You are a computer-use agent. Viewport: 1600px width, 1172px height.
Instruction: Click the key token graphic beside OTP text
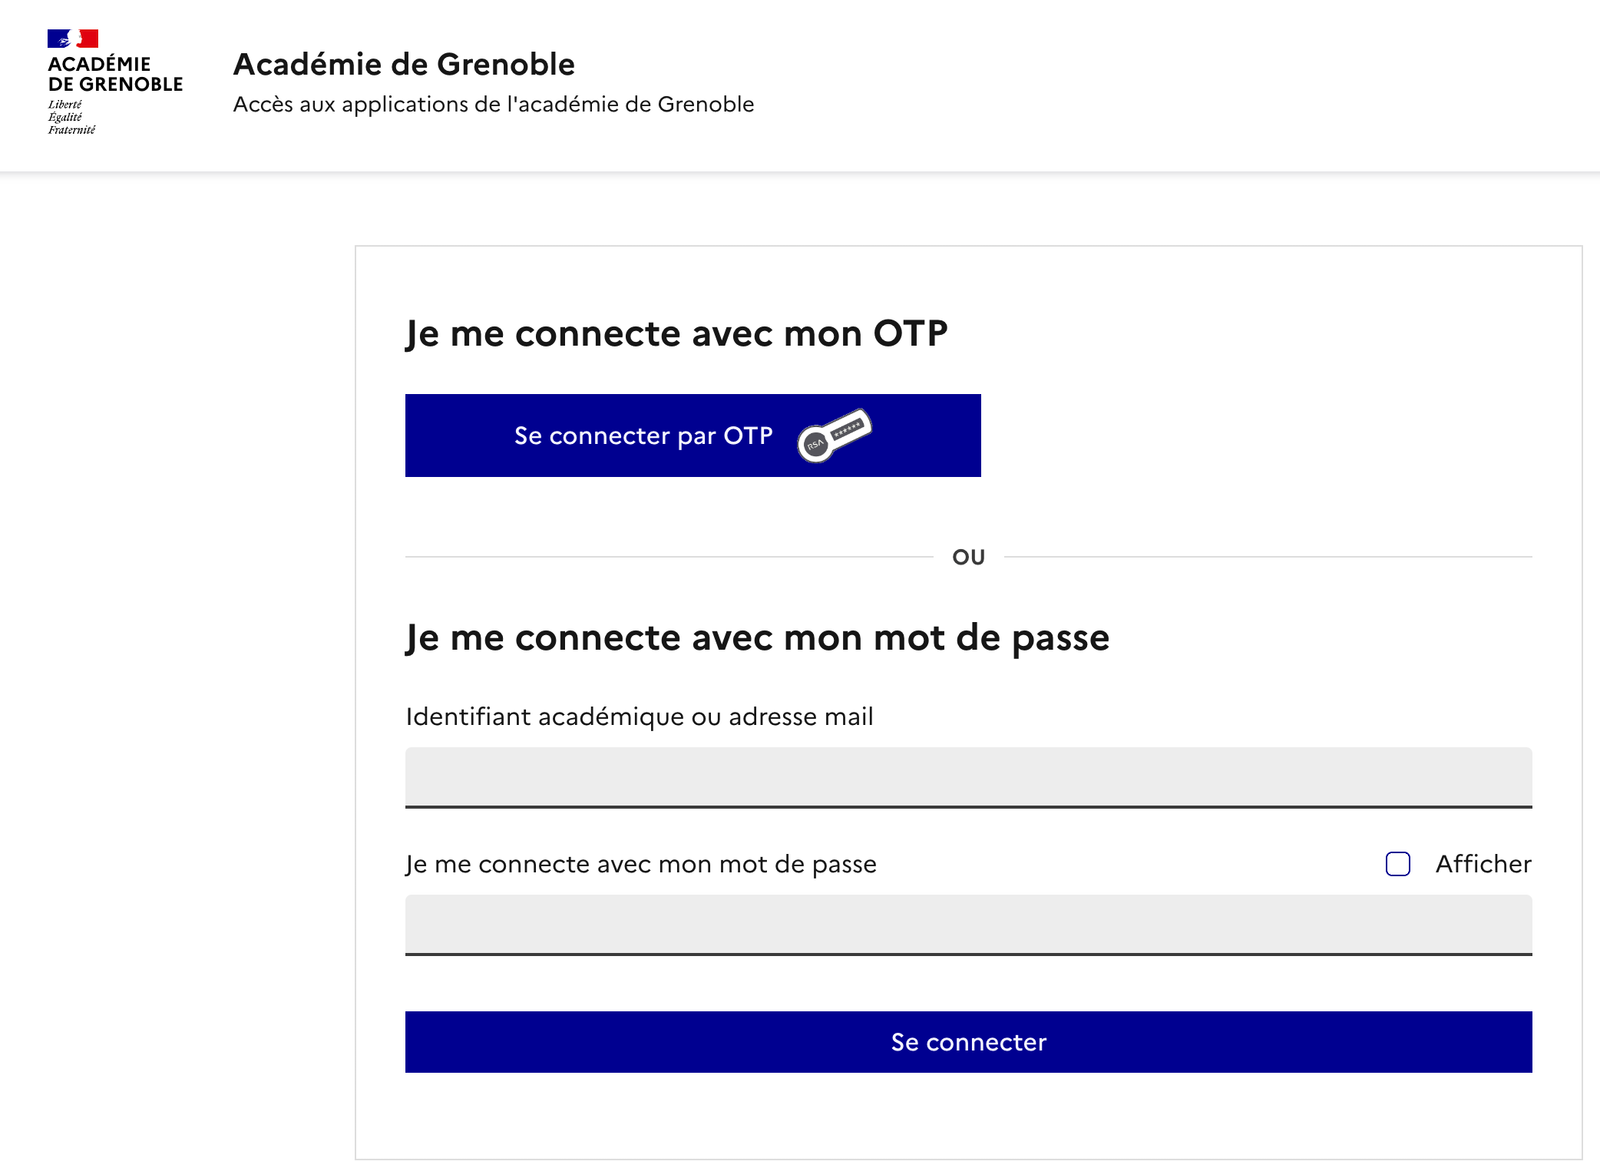tap(836, 435)
